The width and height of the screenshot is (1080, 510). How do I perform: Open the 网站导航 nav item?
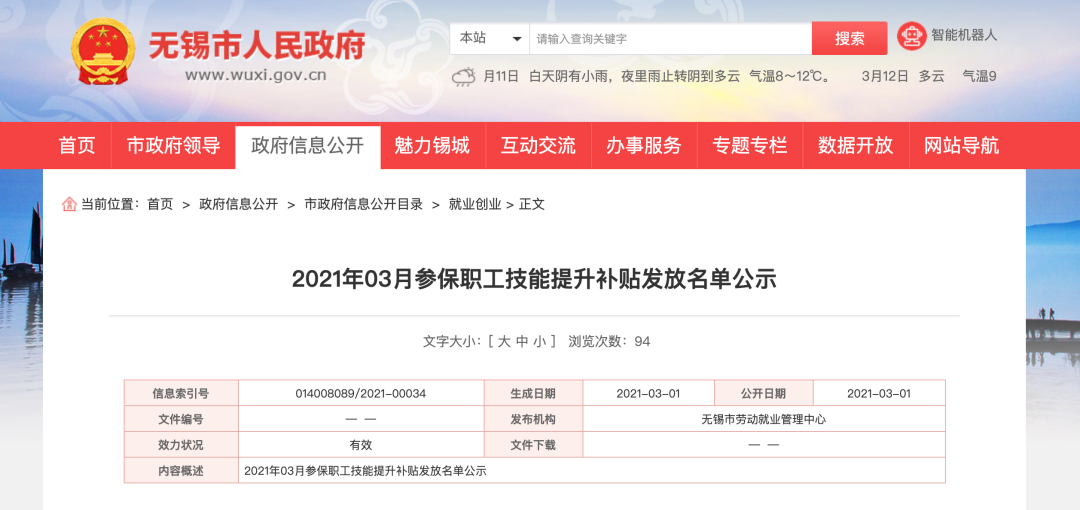(x=961, y=145)
